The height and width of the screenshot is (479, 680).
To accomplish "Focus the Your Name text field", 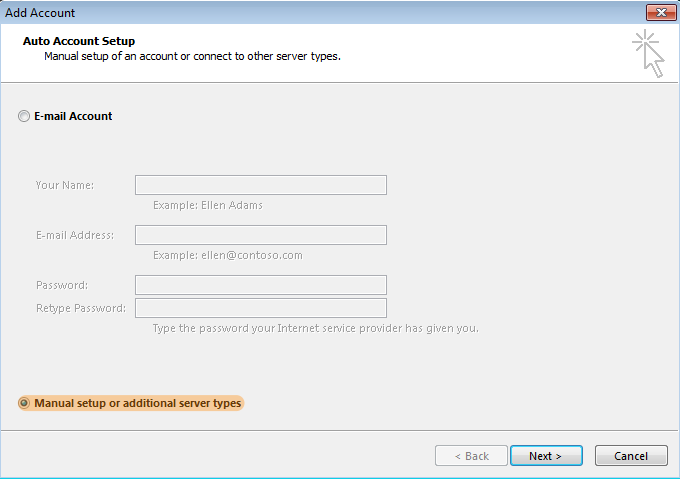I will [261, 185].
